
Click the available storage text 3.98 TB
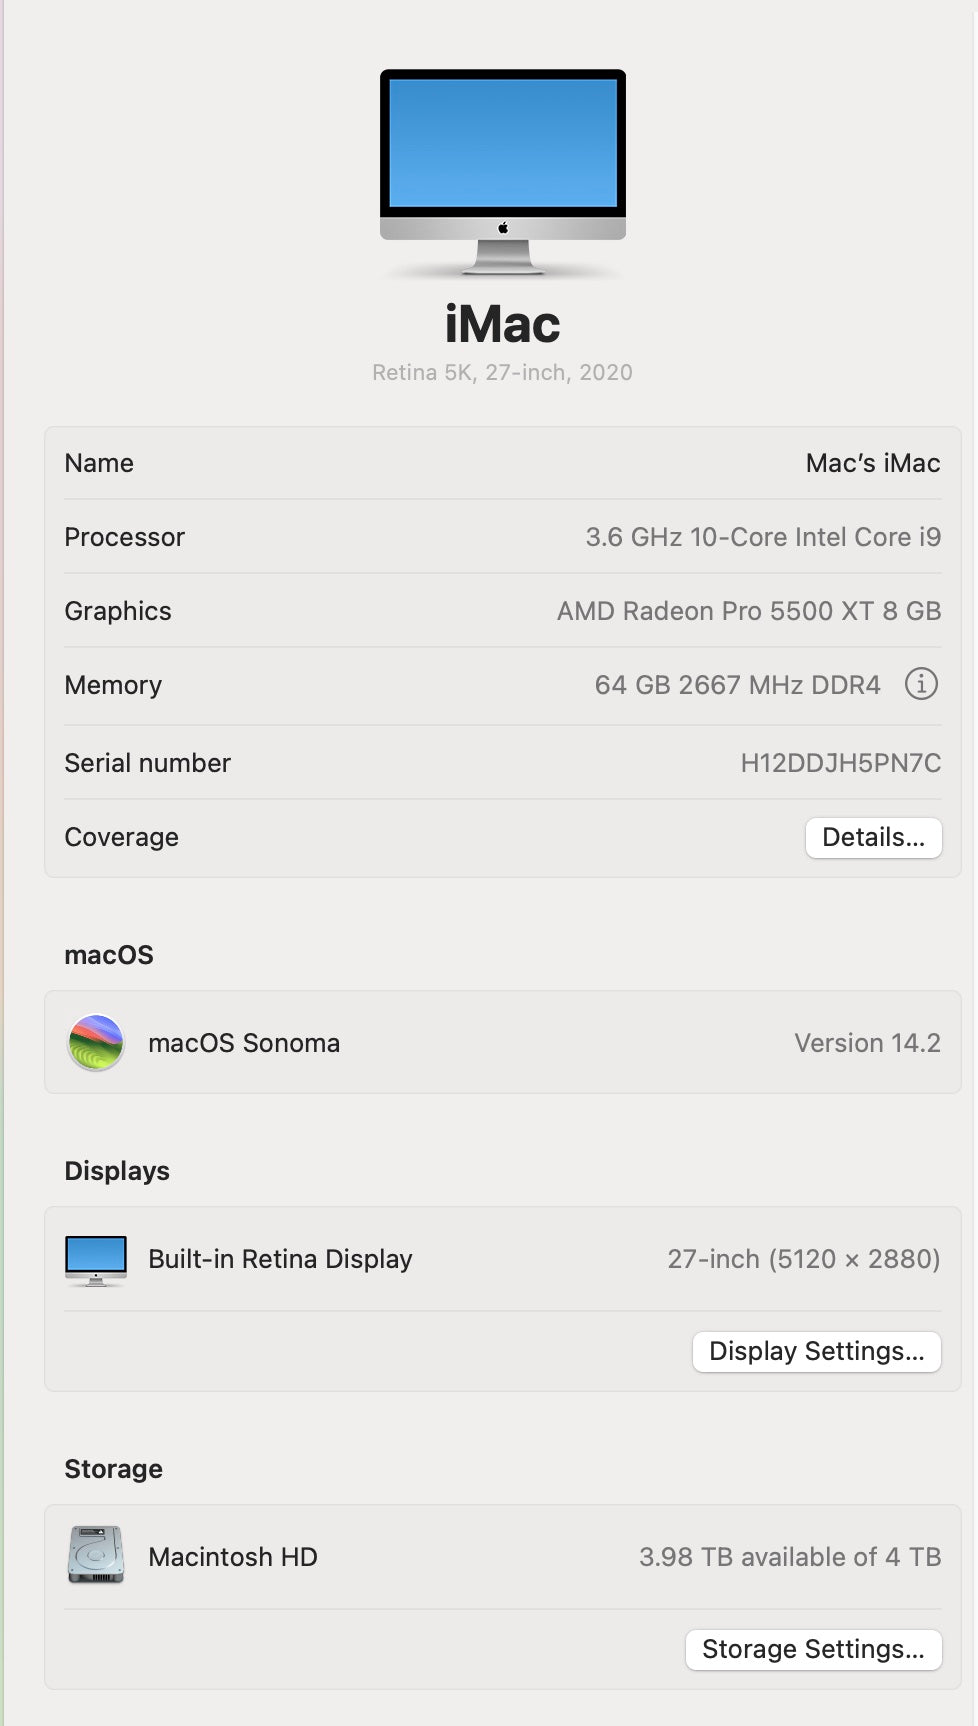coord(790,1556)
